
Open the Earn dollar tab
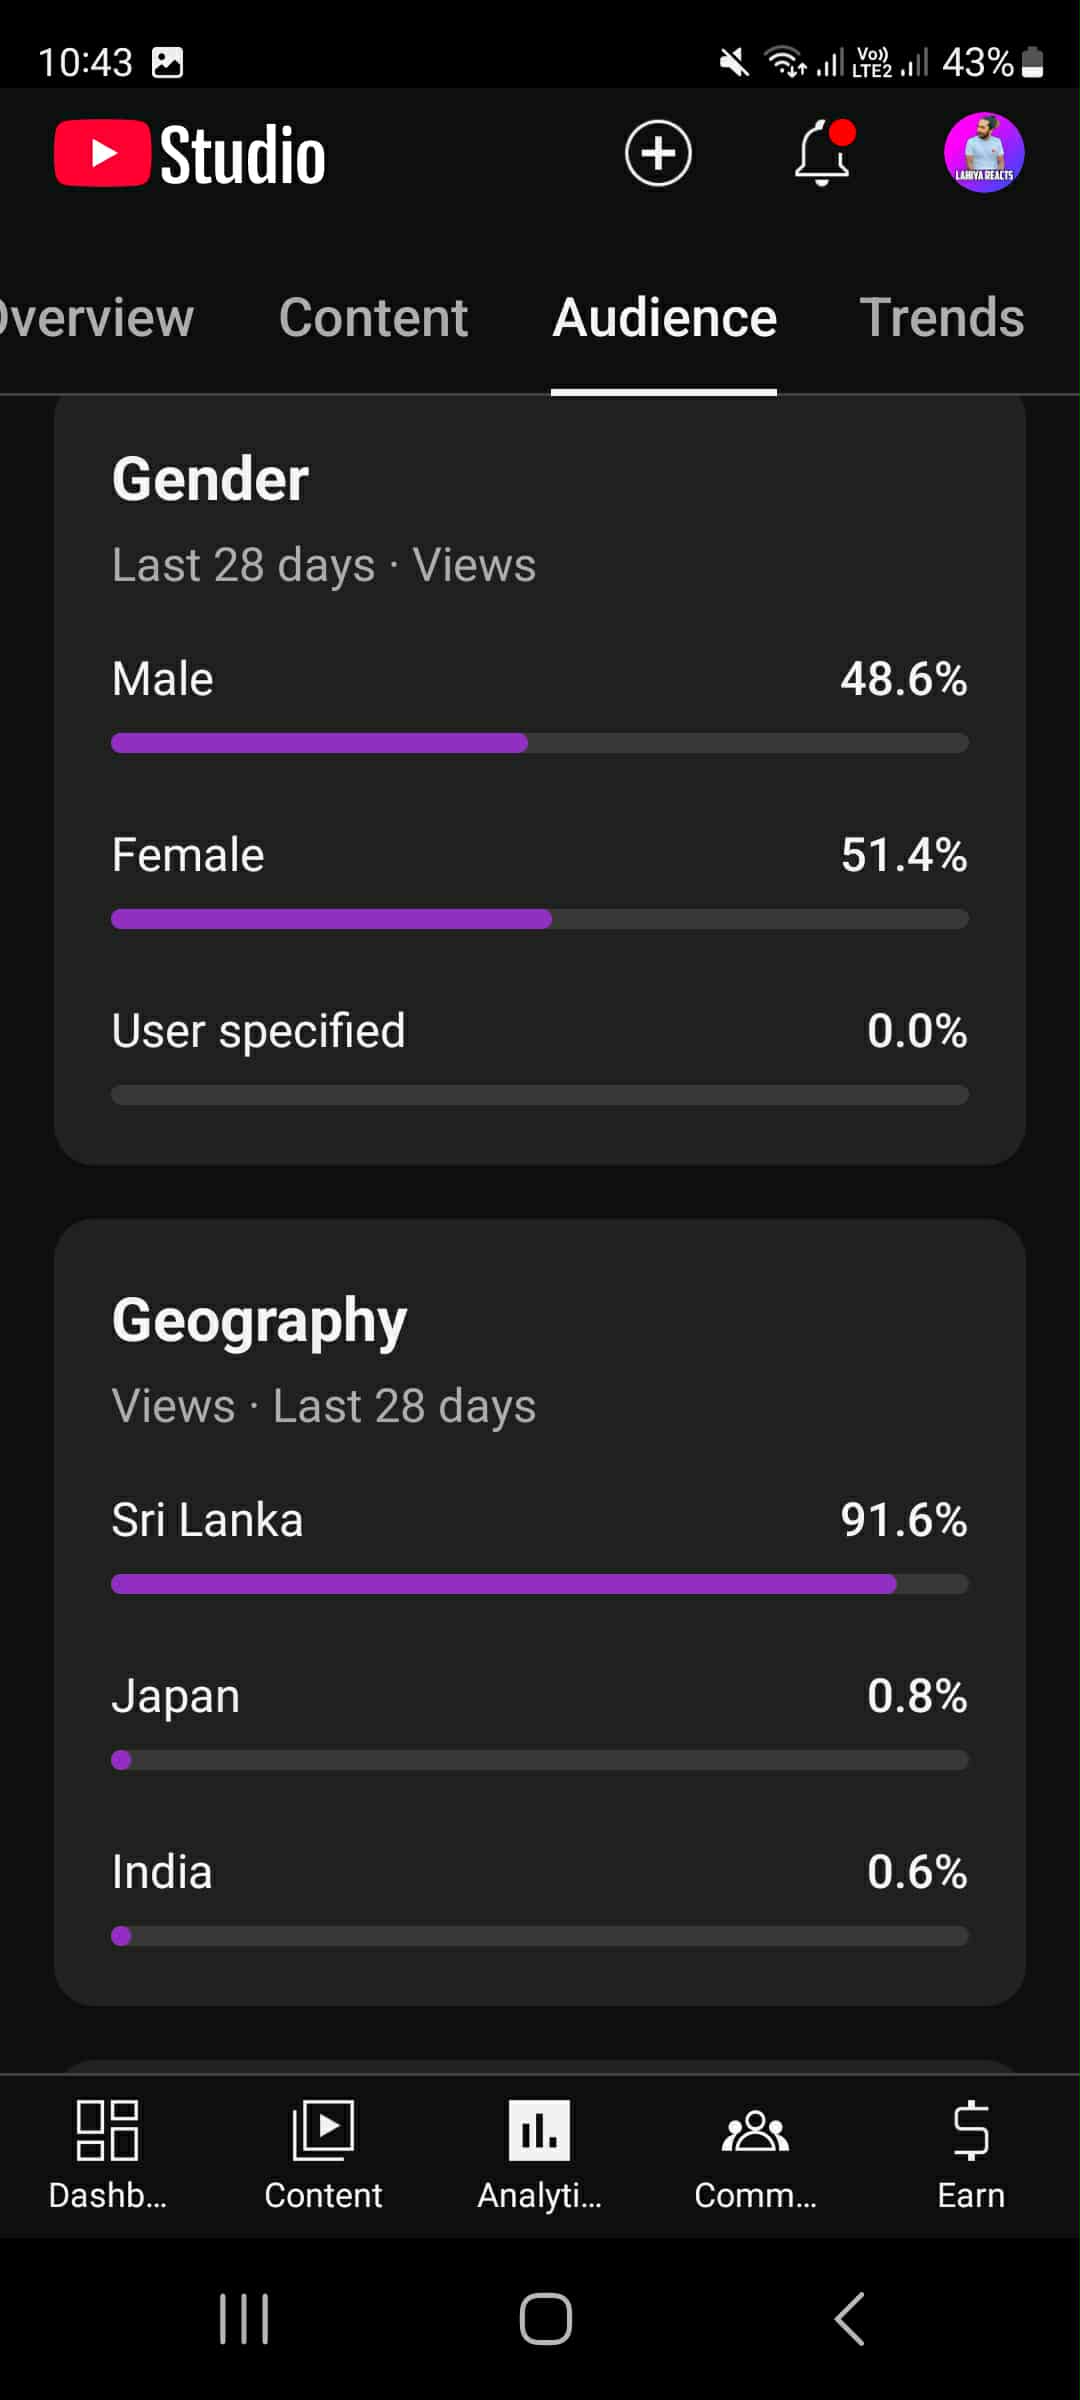click(x=971, y=2155)
